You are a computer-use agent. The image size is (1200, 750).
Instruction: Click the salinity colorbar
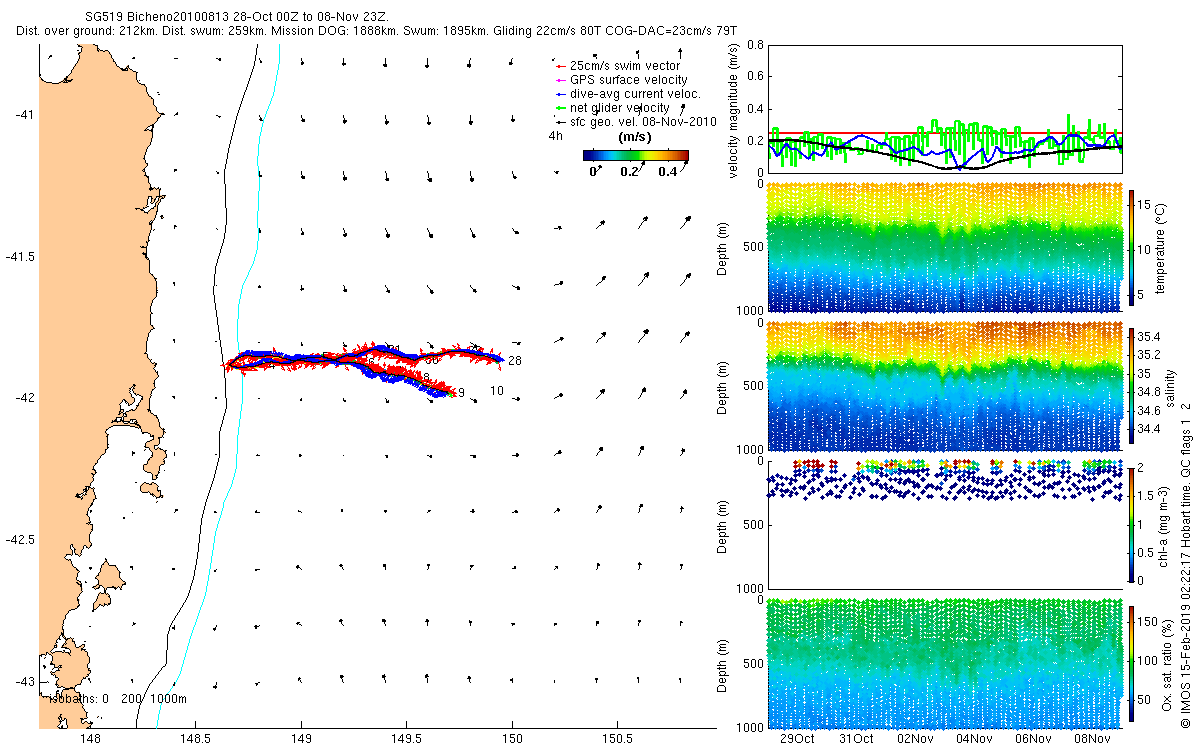point(1132,384)
